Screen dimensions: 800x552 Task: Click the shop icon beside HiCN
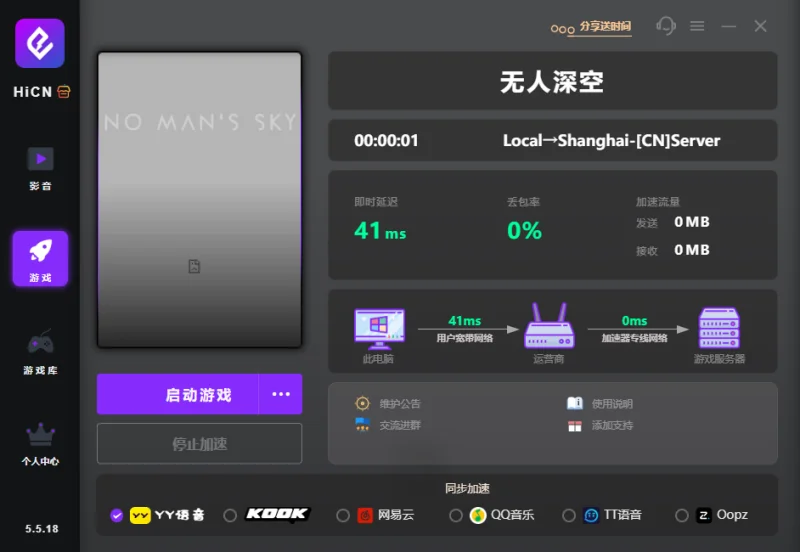[63, 91]
